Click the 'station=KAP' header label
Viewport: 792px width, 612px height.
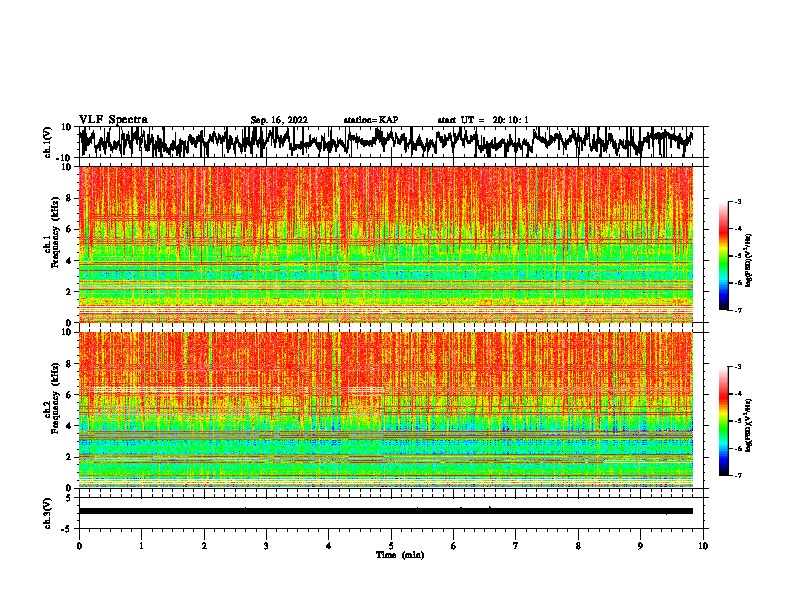pyautogui.click(x=371, y=120)
